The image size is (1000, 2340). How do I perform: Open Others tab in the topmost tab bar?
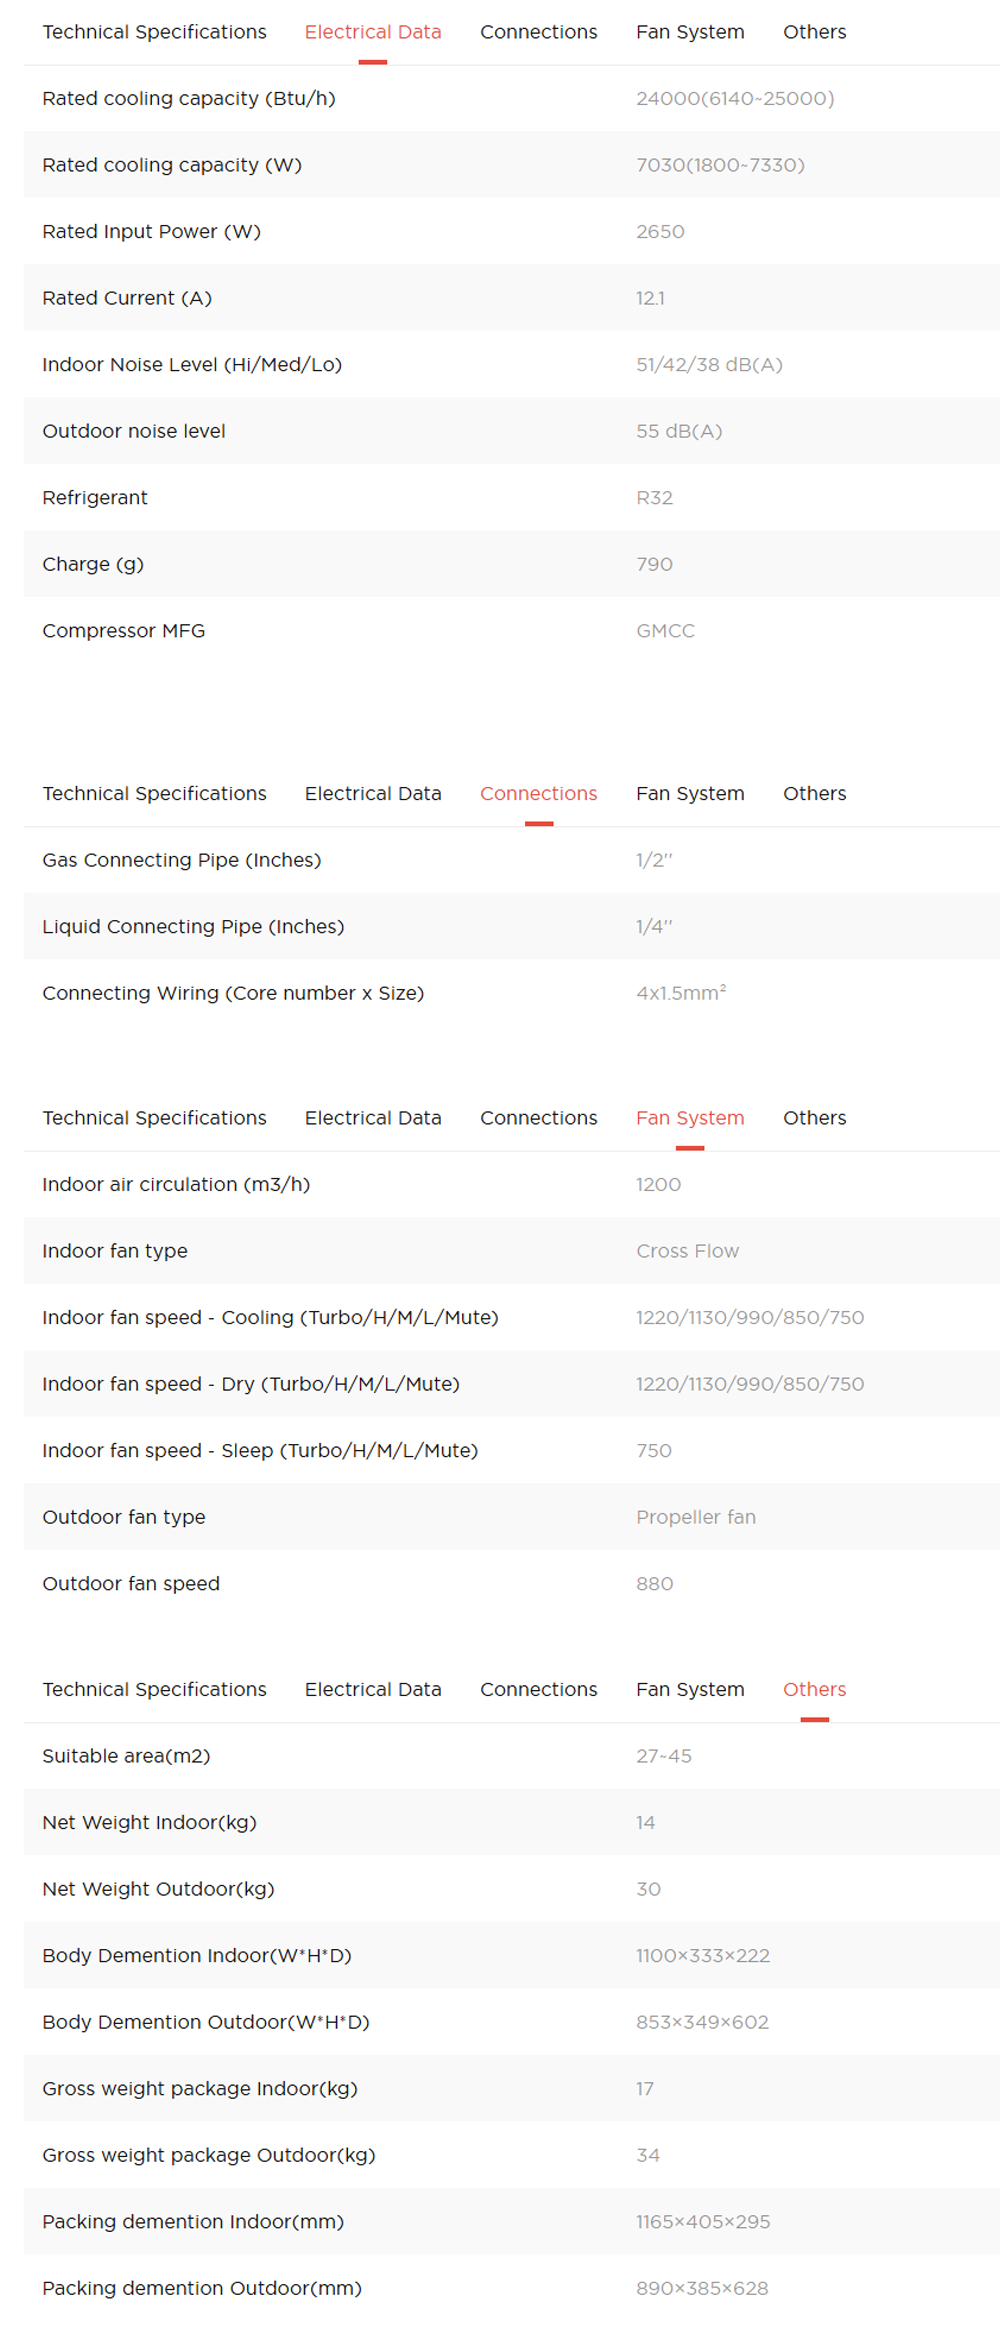(x=814, y=32)
